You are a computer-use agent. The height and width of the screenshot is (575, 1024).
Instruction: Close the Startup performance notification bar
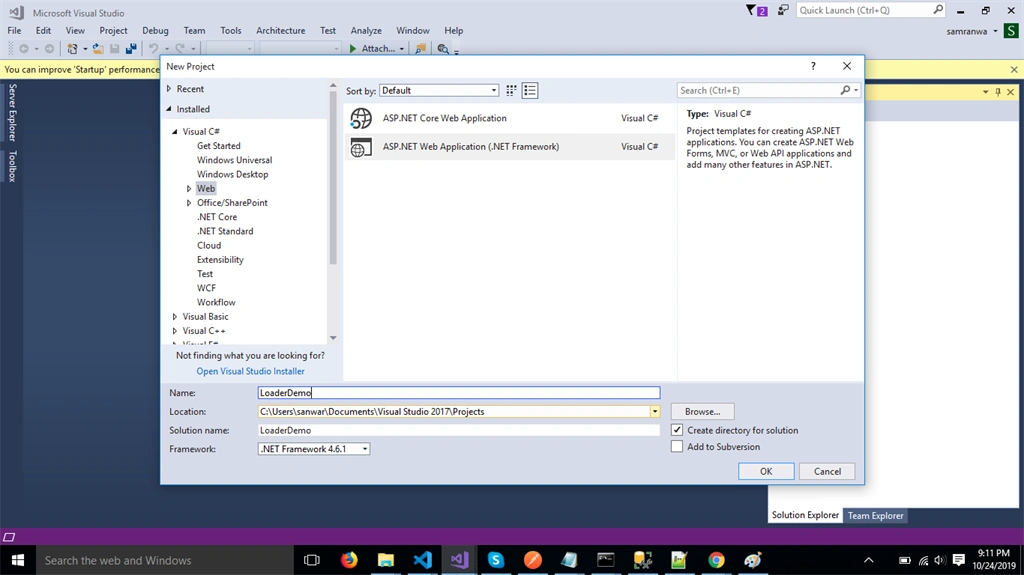click(x=1014, y=69)
